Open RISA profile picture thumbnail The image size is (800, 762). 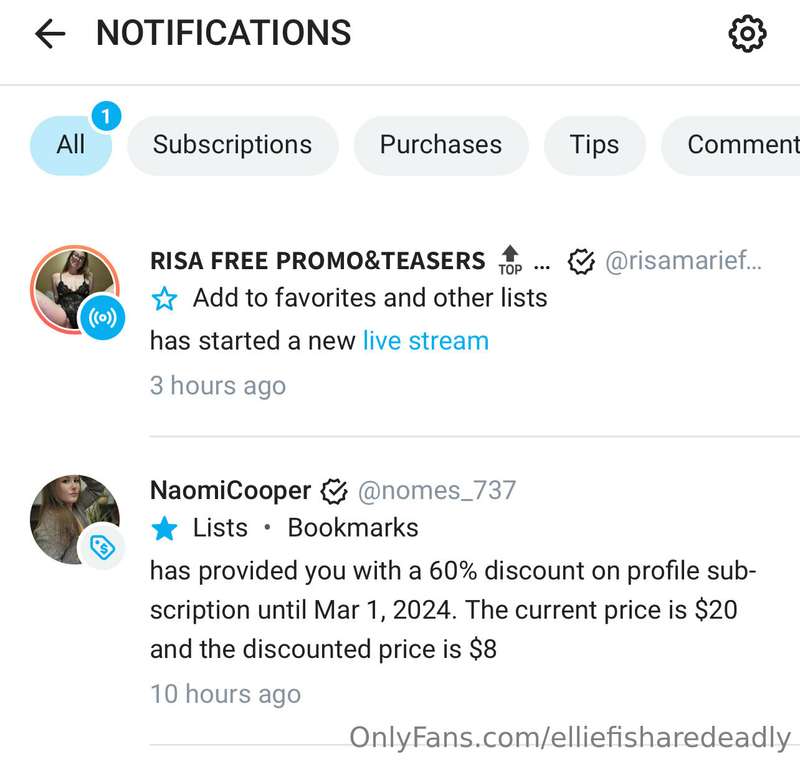[x=74, y=290]
